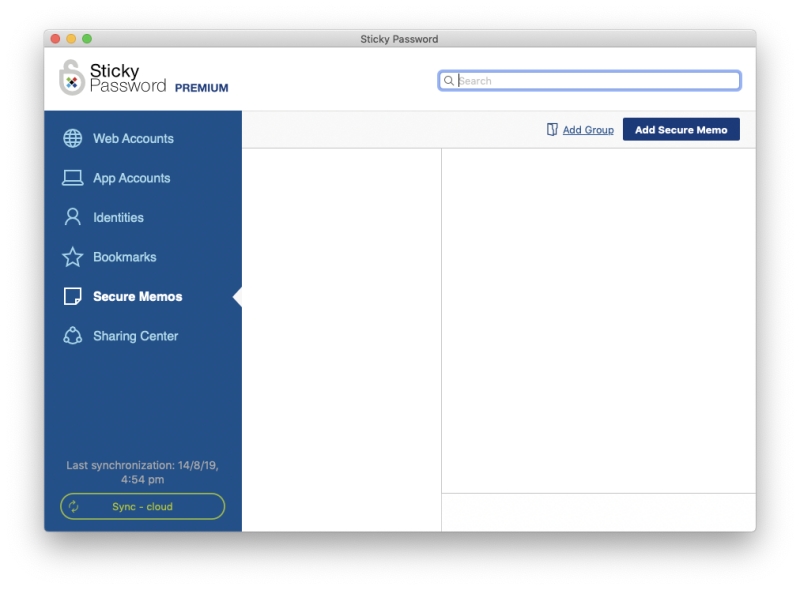Open the Web Accounts section

[x=133, y=138]
